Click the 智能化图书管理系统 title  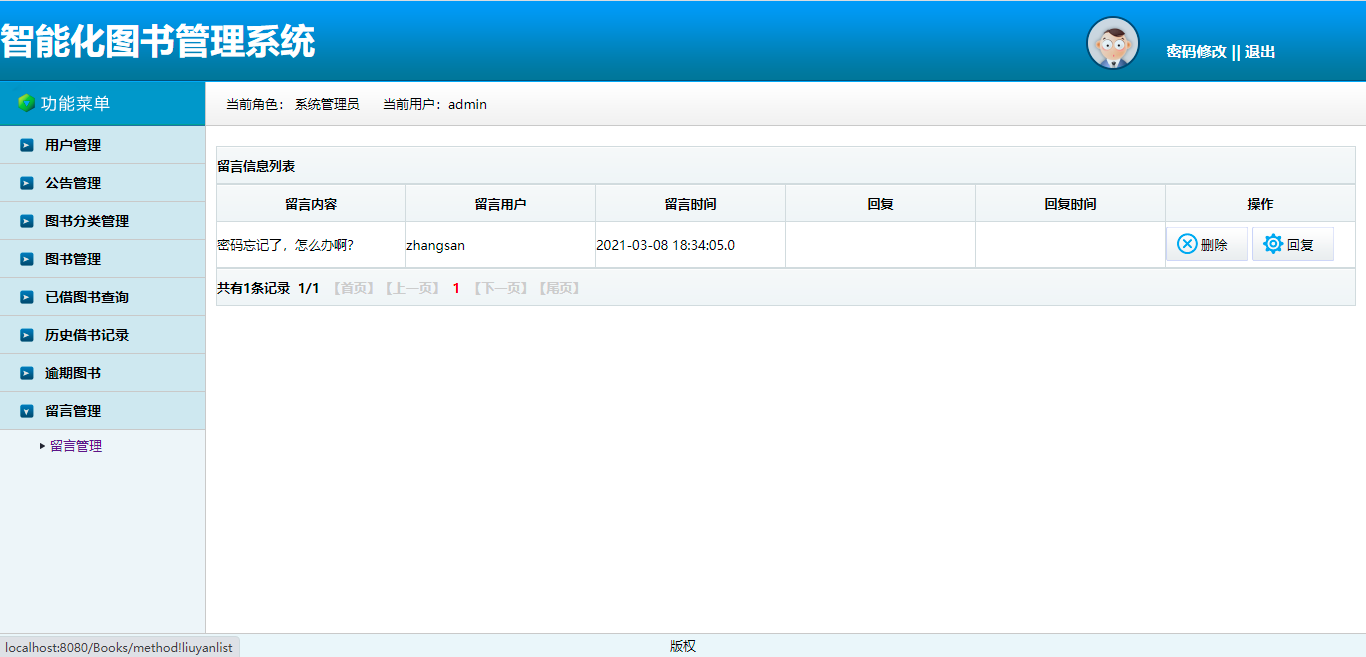[158, 42]
